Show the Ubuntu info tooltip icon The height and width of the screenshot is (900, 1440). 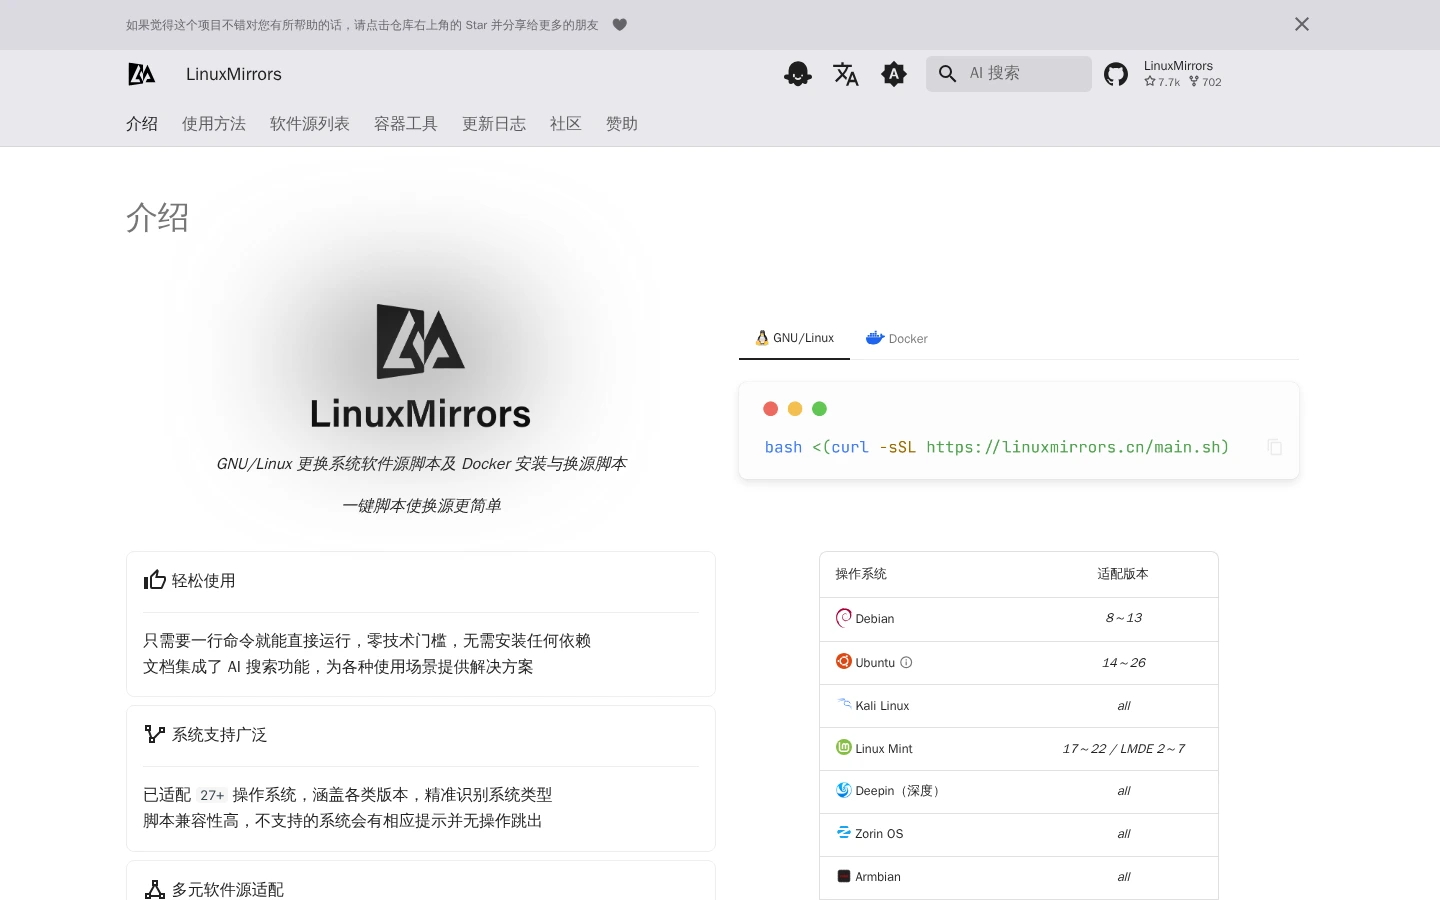pyautogui.click(x=906, y=662)
